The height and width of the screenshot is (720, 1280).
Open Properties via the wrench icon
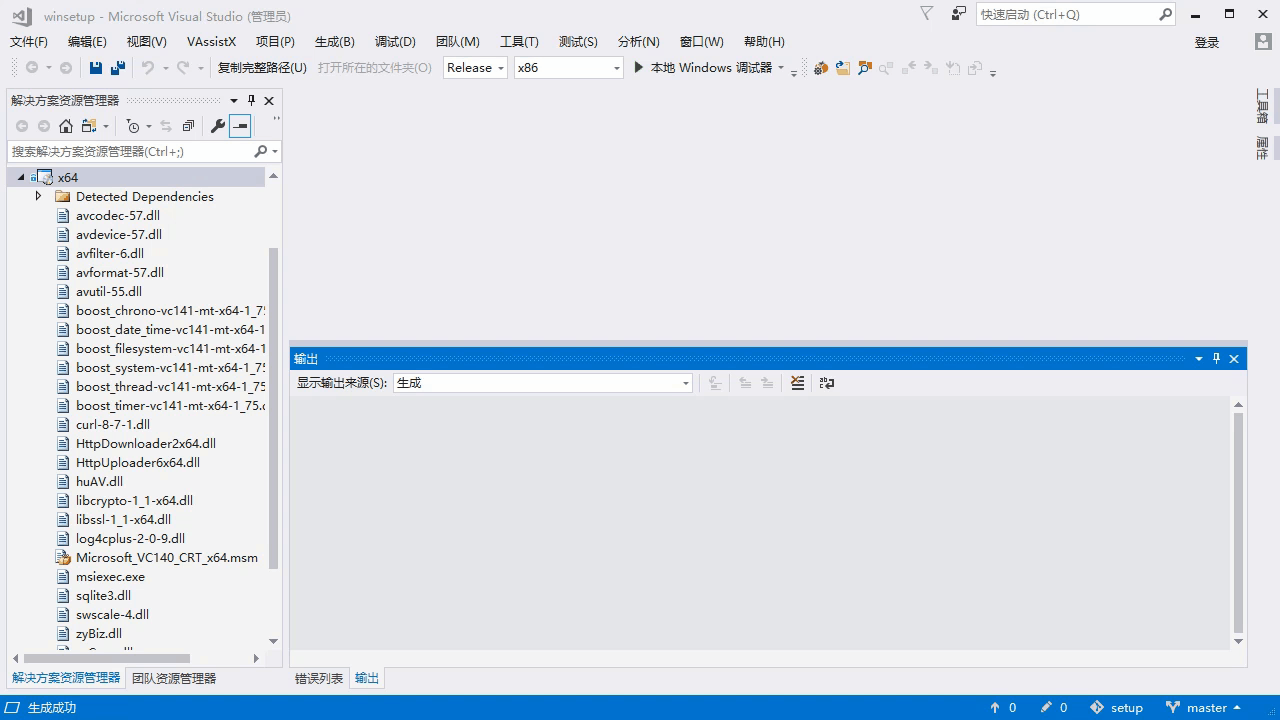tap(217, 126)
